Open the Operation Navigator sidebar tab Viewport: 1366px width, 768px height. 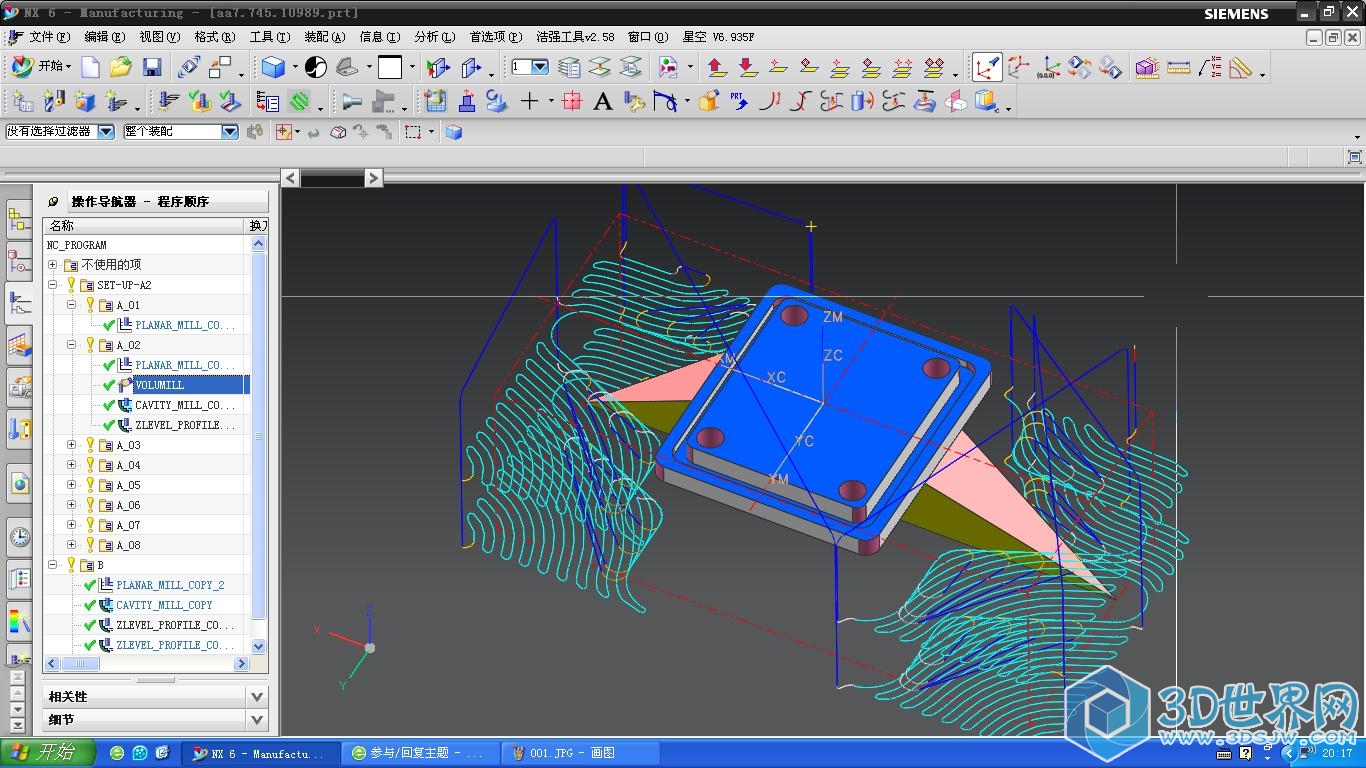(x=19, y=303)
